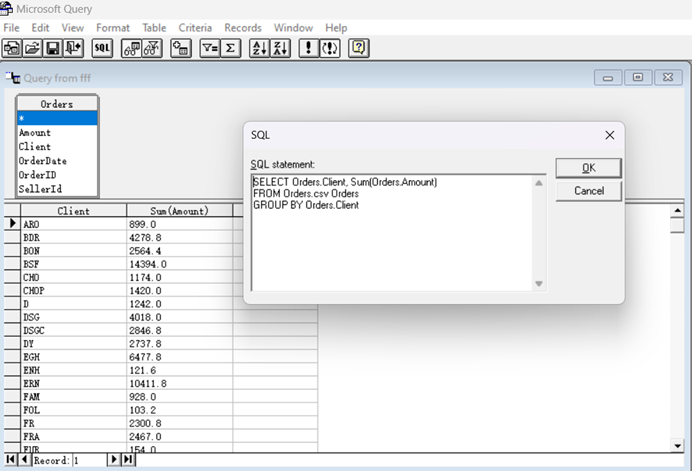
Task: Toggle the Auto Query toolbar button
Action: click(x=329, y=48)
